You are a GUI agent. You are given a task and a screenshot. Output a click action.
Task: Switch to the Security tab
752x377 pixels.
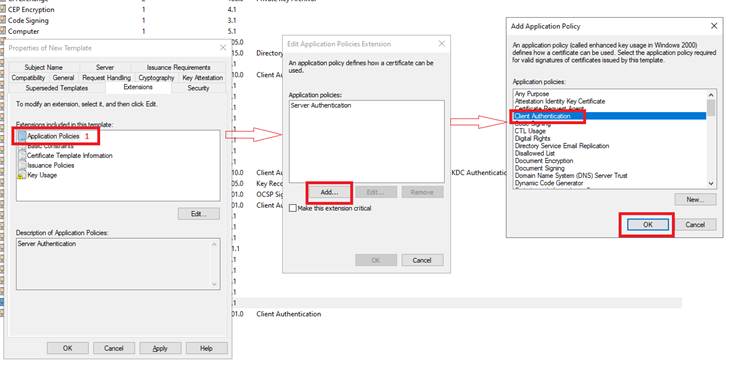coord(199,88)
